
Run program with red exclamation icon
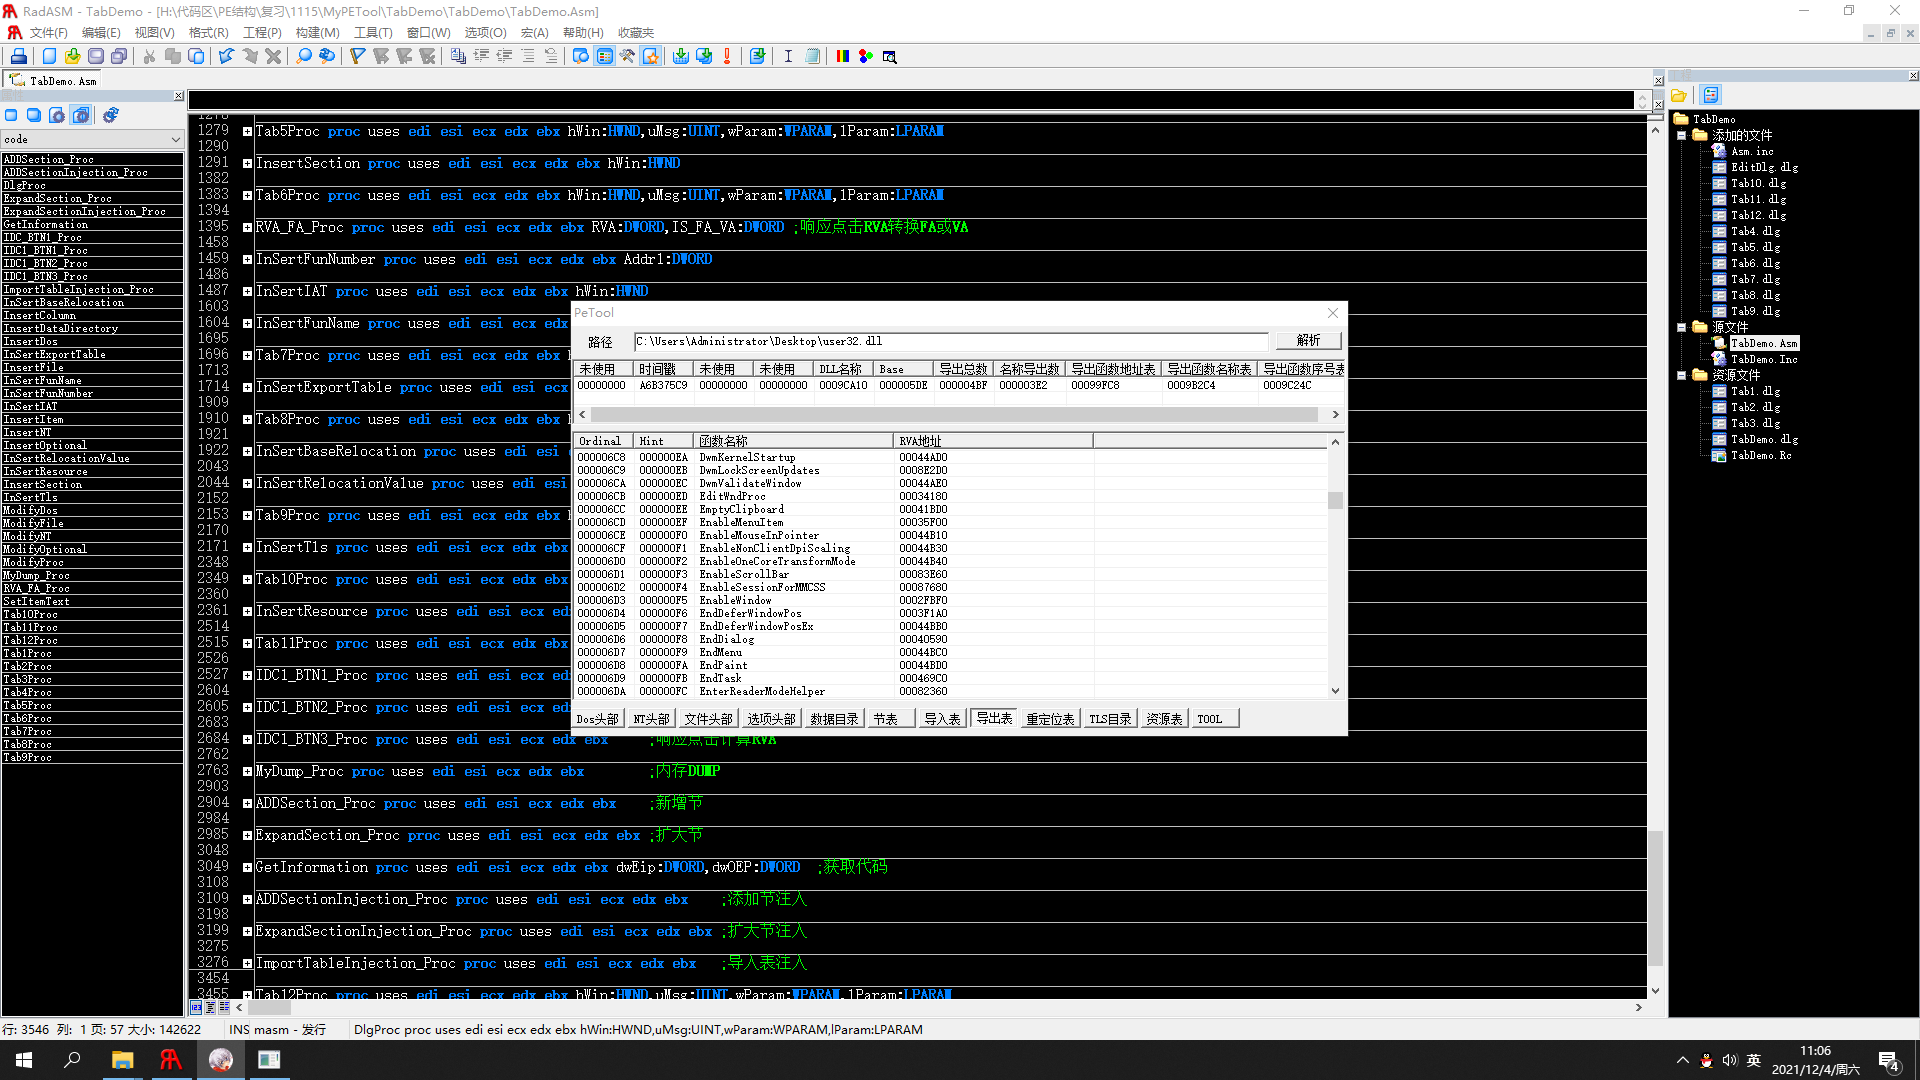727,56
